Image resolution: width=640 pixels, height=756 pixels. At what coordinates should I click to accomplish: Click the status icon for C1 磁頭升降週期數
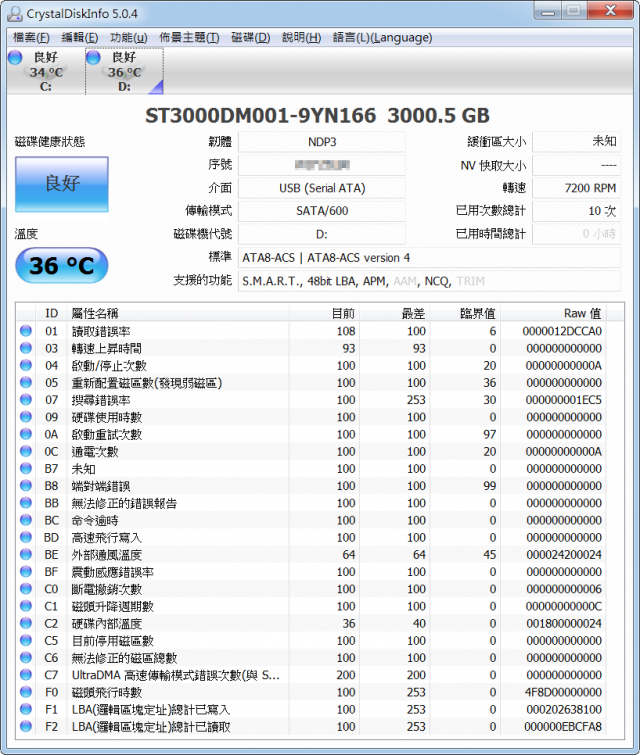[x=26, y=606]
